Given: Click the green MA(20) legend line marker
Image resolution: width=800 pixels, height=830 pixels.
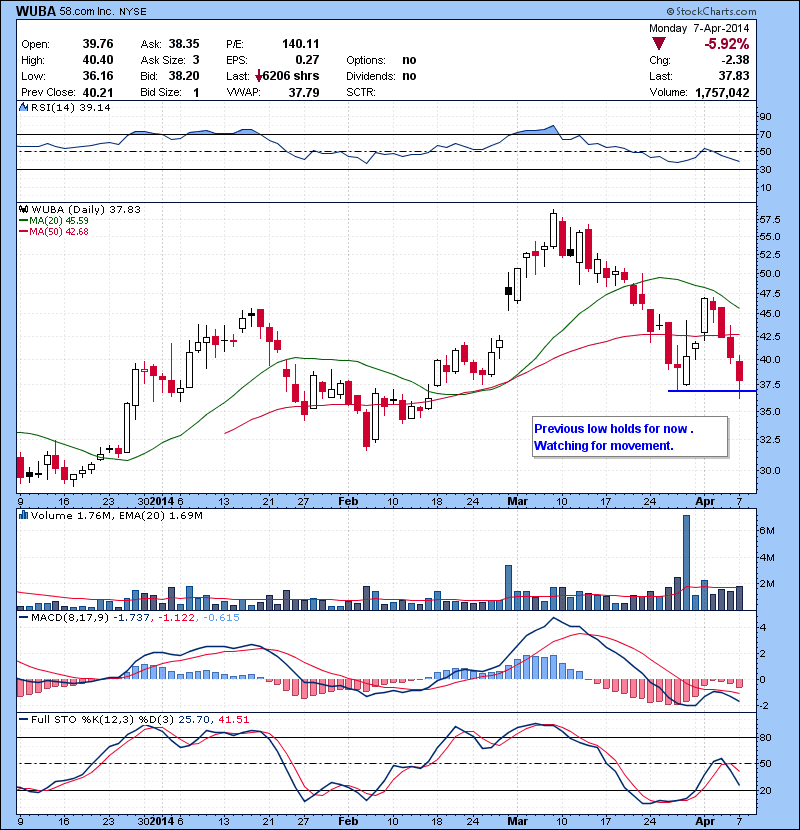Looking at the screenshot, I should 24,221.
